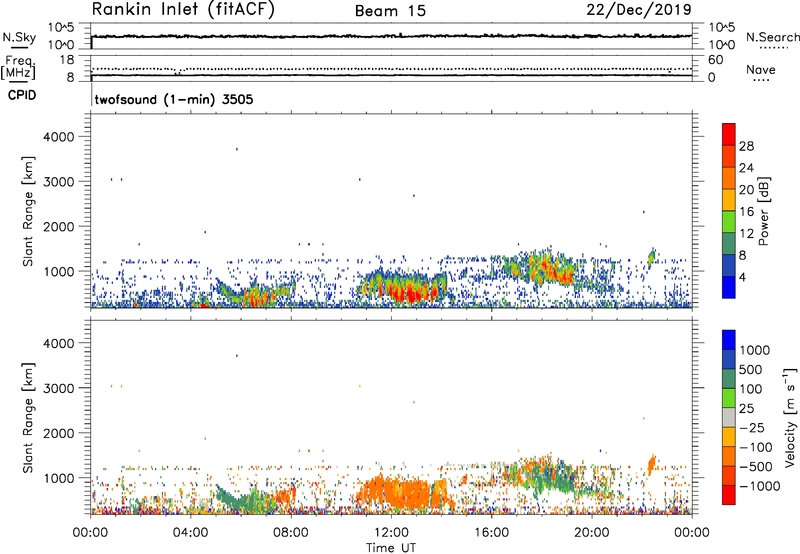Select the "24" label on the Power color bar
Viewport: 800px width, 554px height.
[746, 168]
